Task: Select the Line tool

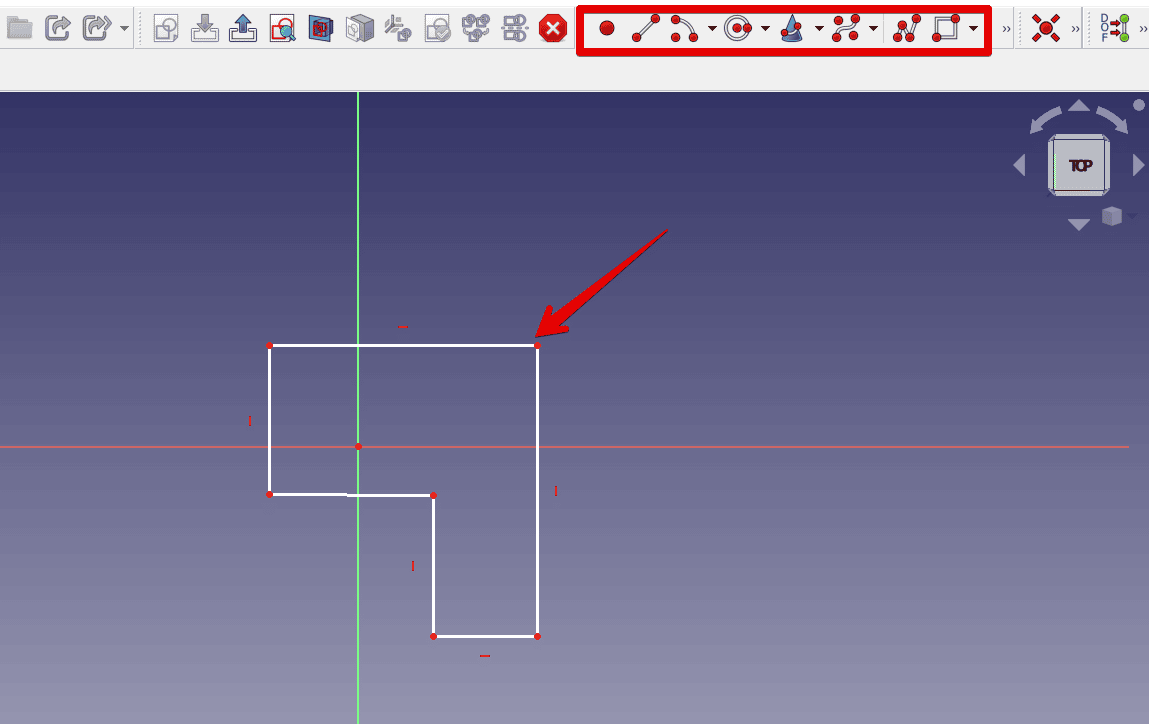Action: pos(645,28)
